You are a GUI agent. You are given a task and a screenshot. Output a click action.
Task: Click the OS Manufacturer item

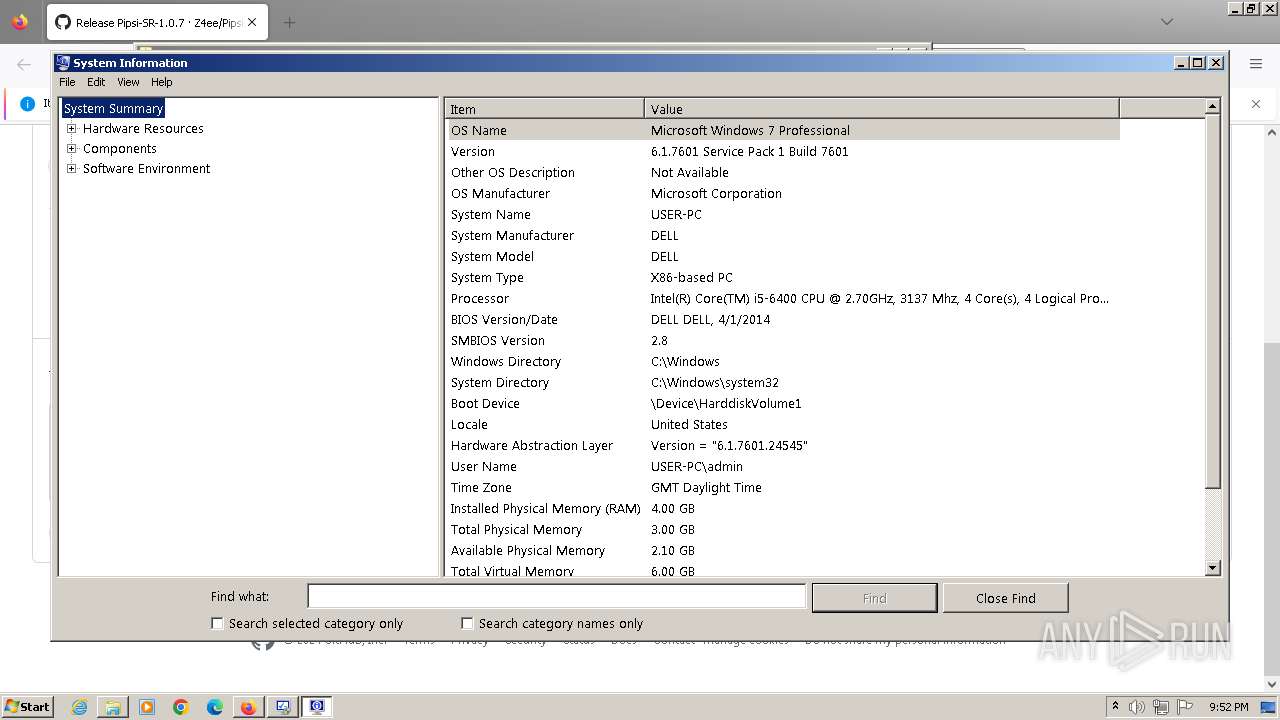click(500, 193)
